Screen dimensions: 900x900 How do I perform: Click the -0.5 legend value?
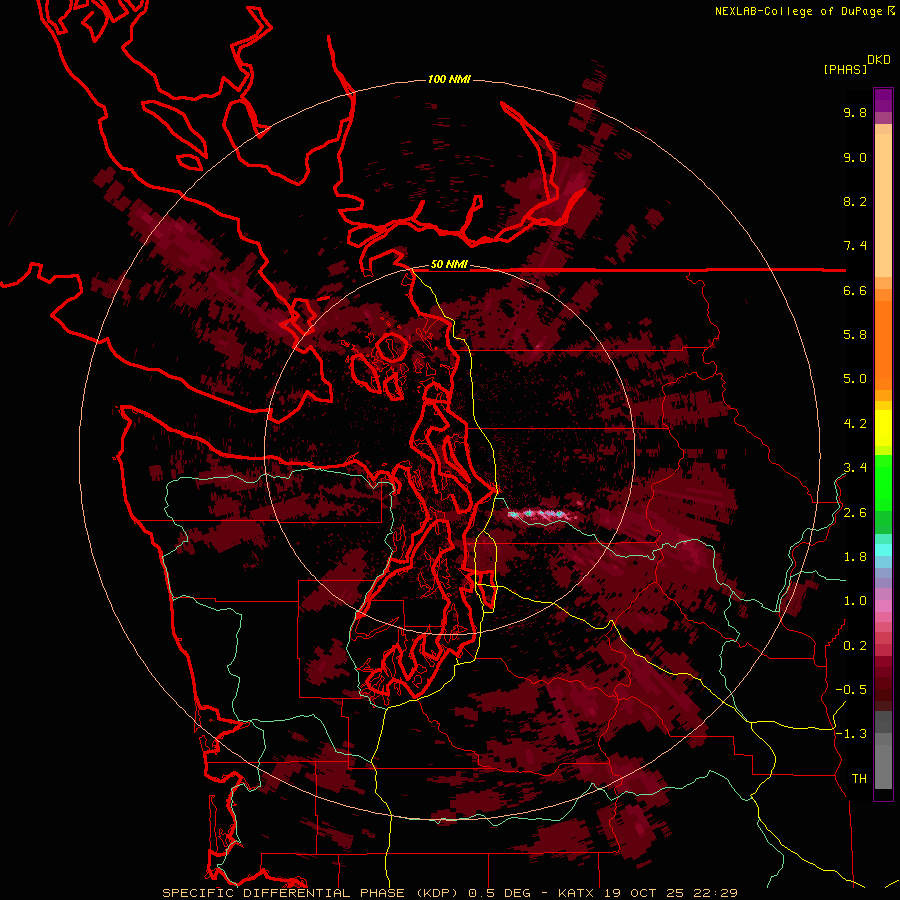click(851, 690)
